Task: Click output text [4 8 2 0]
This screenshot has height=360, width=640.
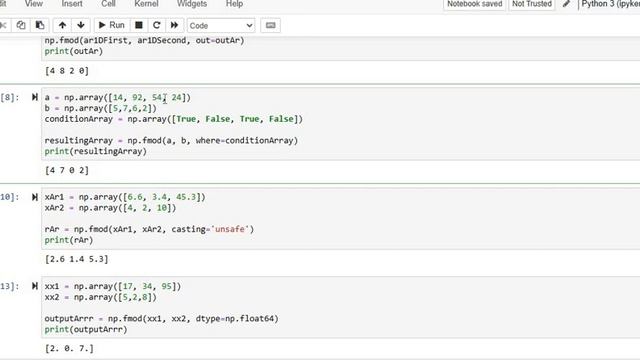Action: click(67, 71)
